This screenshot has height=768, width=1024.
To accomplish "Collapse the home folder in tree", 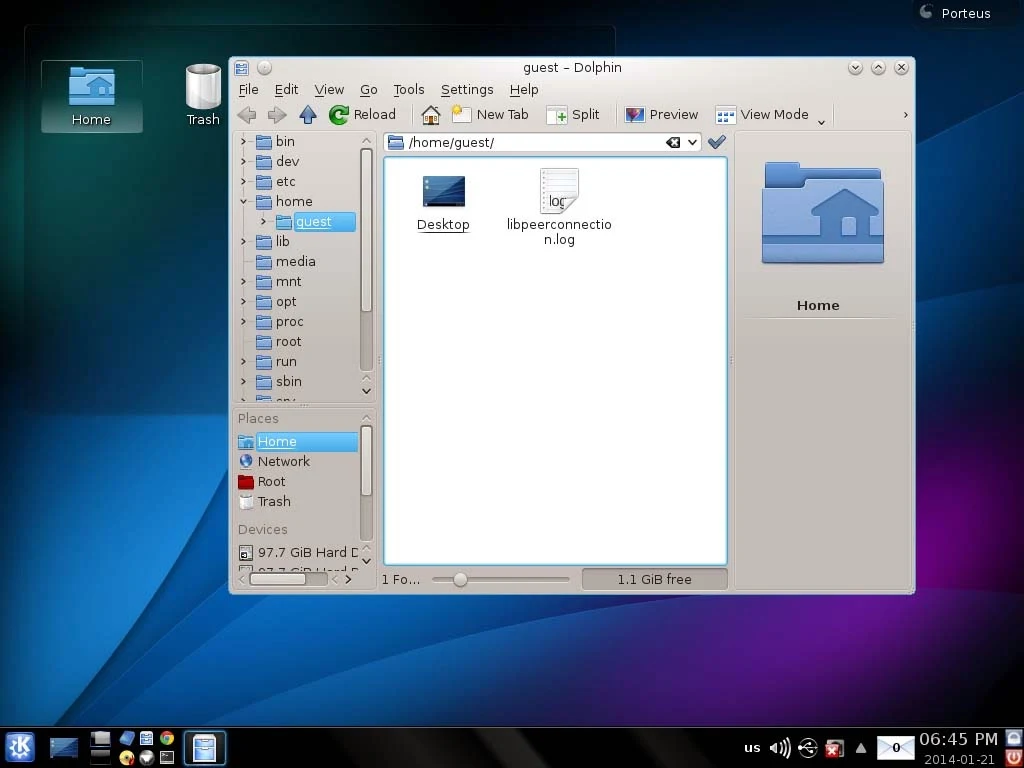I will coord(243,201).
